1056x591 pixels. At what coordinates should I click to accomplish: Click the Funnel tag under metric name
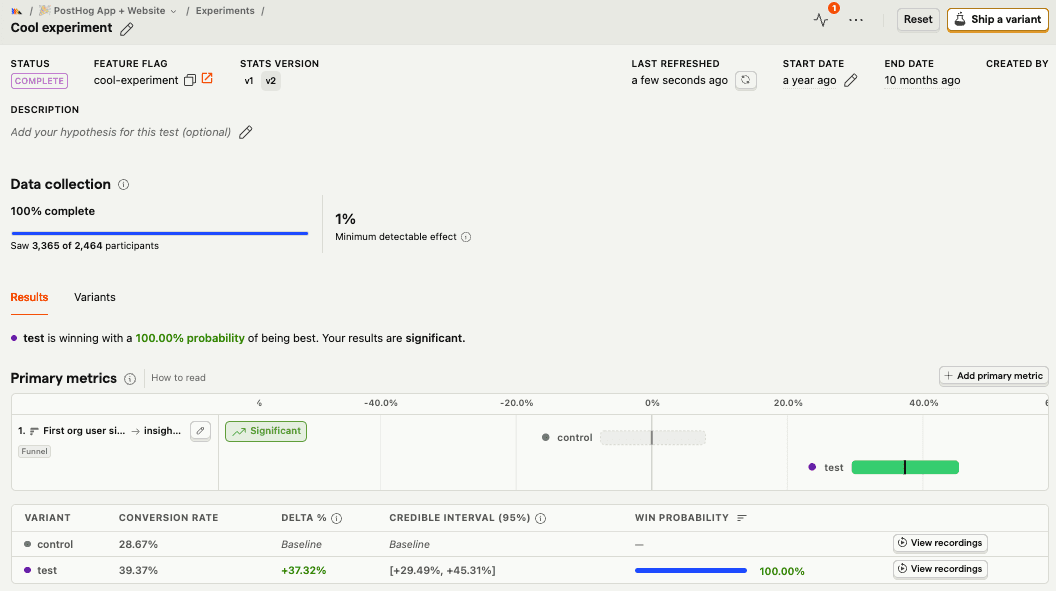[34, 452]
